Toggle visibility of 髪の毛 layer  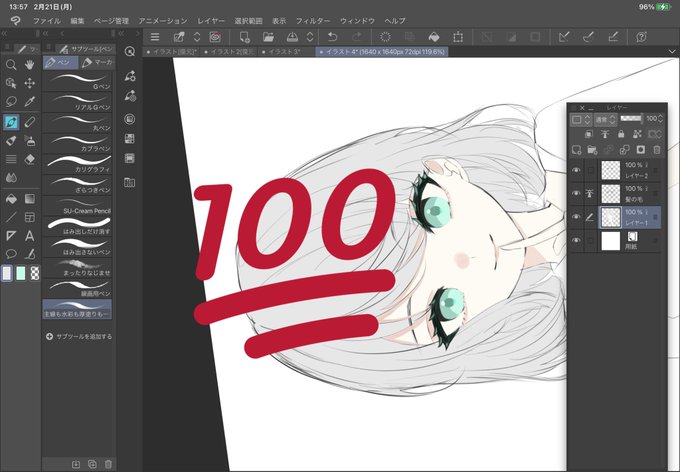click(576, 193)
